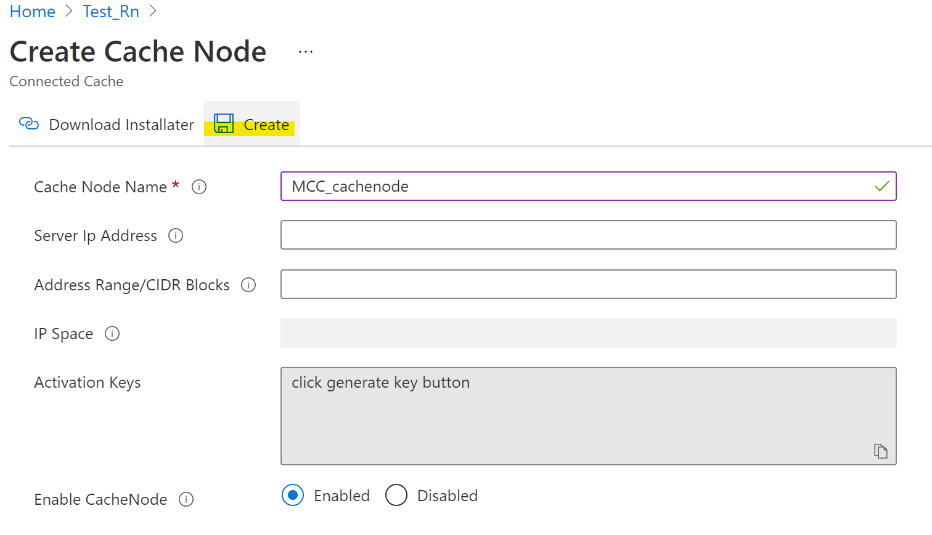Click the greyed-out IP Space field

[x=588, y=333]
